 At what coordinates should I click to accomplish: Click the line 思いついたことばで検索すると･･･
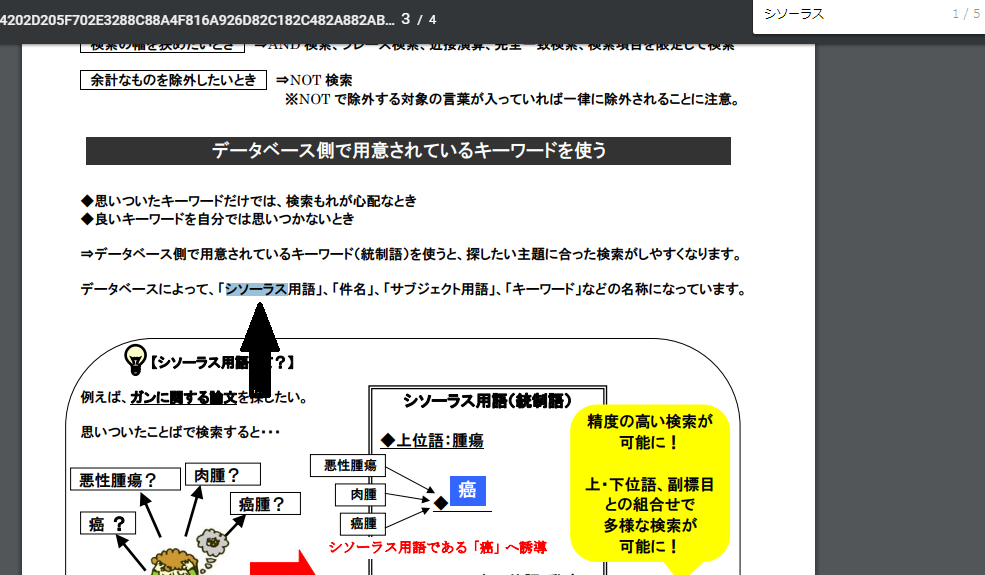click(x=180, y=432)
